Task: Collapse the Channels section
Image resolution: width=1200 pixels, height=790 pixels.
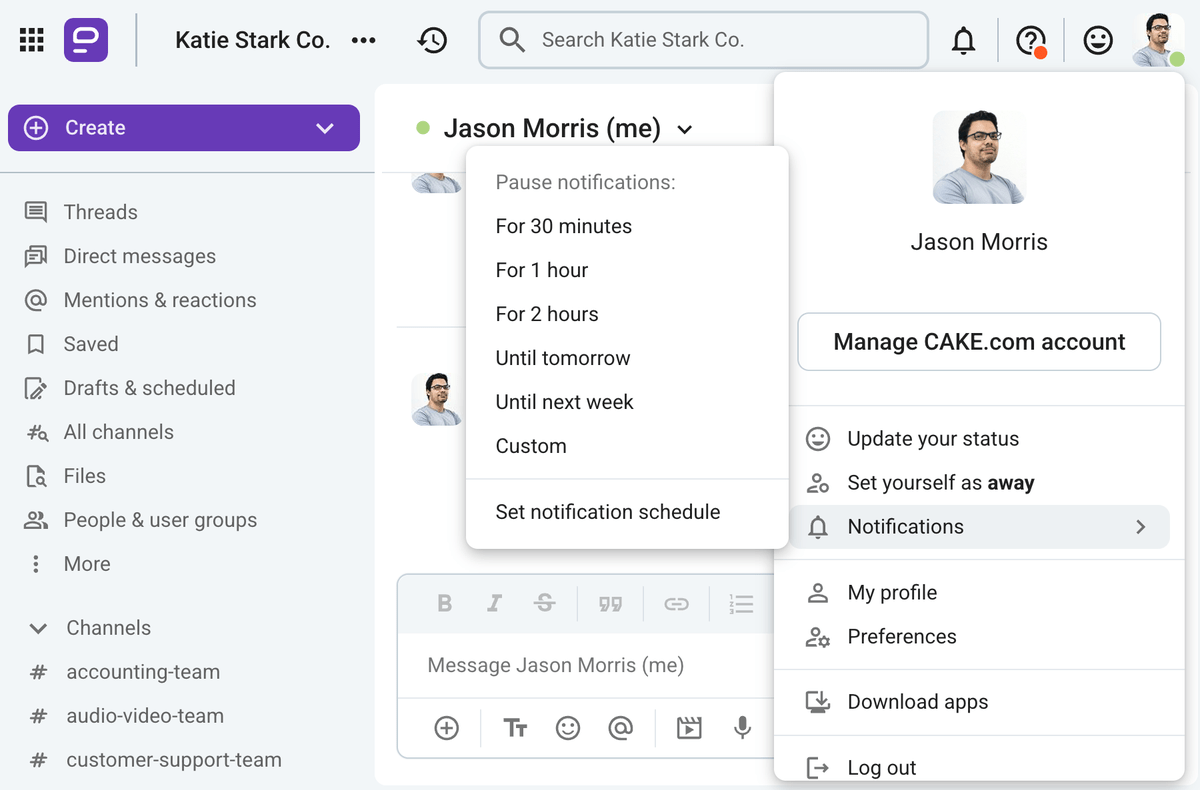Action: tap(37, 627)
